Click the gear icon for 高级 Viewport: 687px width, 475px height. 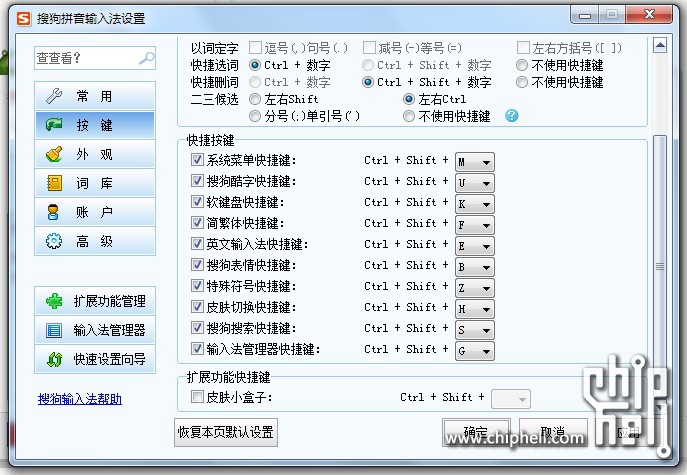click(54, 241)
